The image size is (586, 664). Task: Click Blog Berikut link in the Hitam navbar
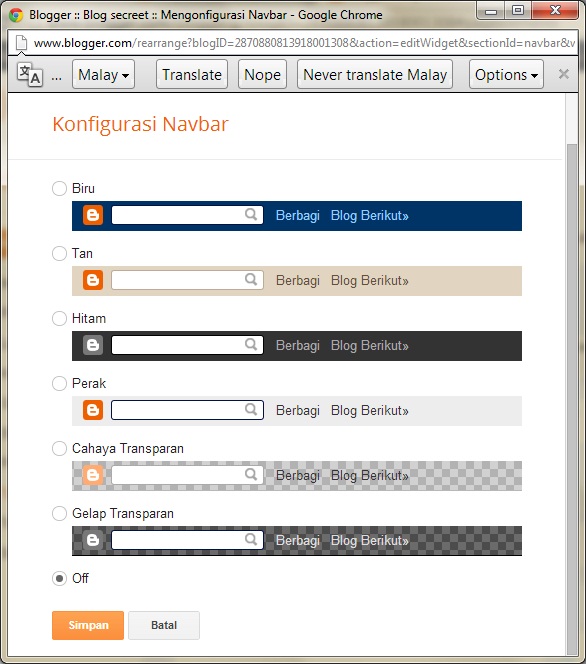[370, 346]
